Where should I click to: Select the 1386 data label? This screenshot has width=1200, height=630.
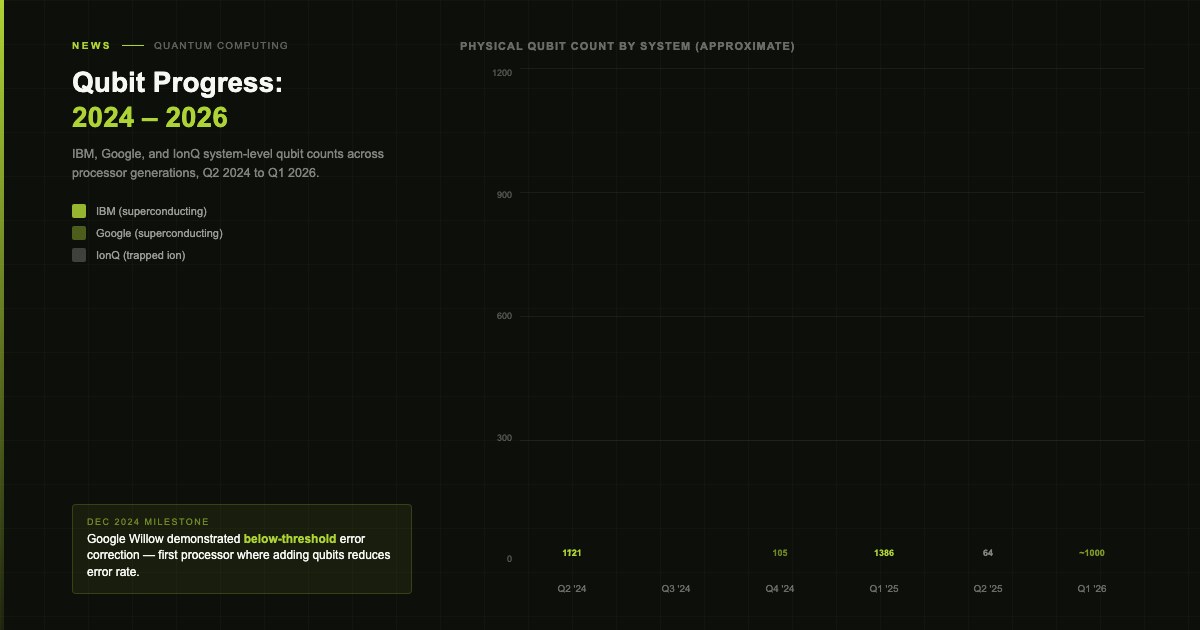click(884, 553)
